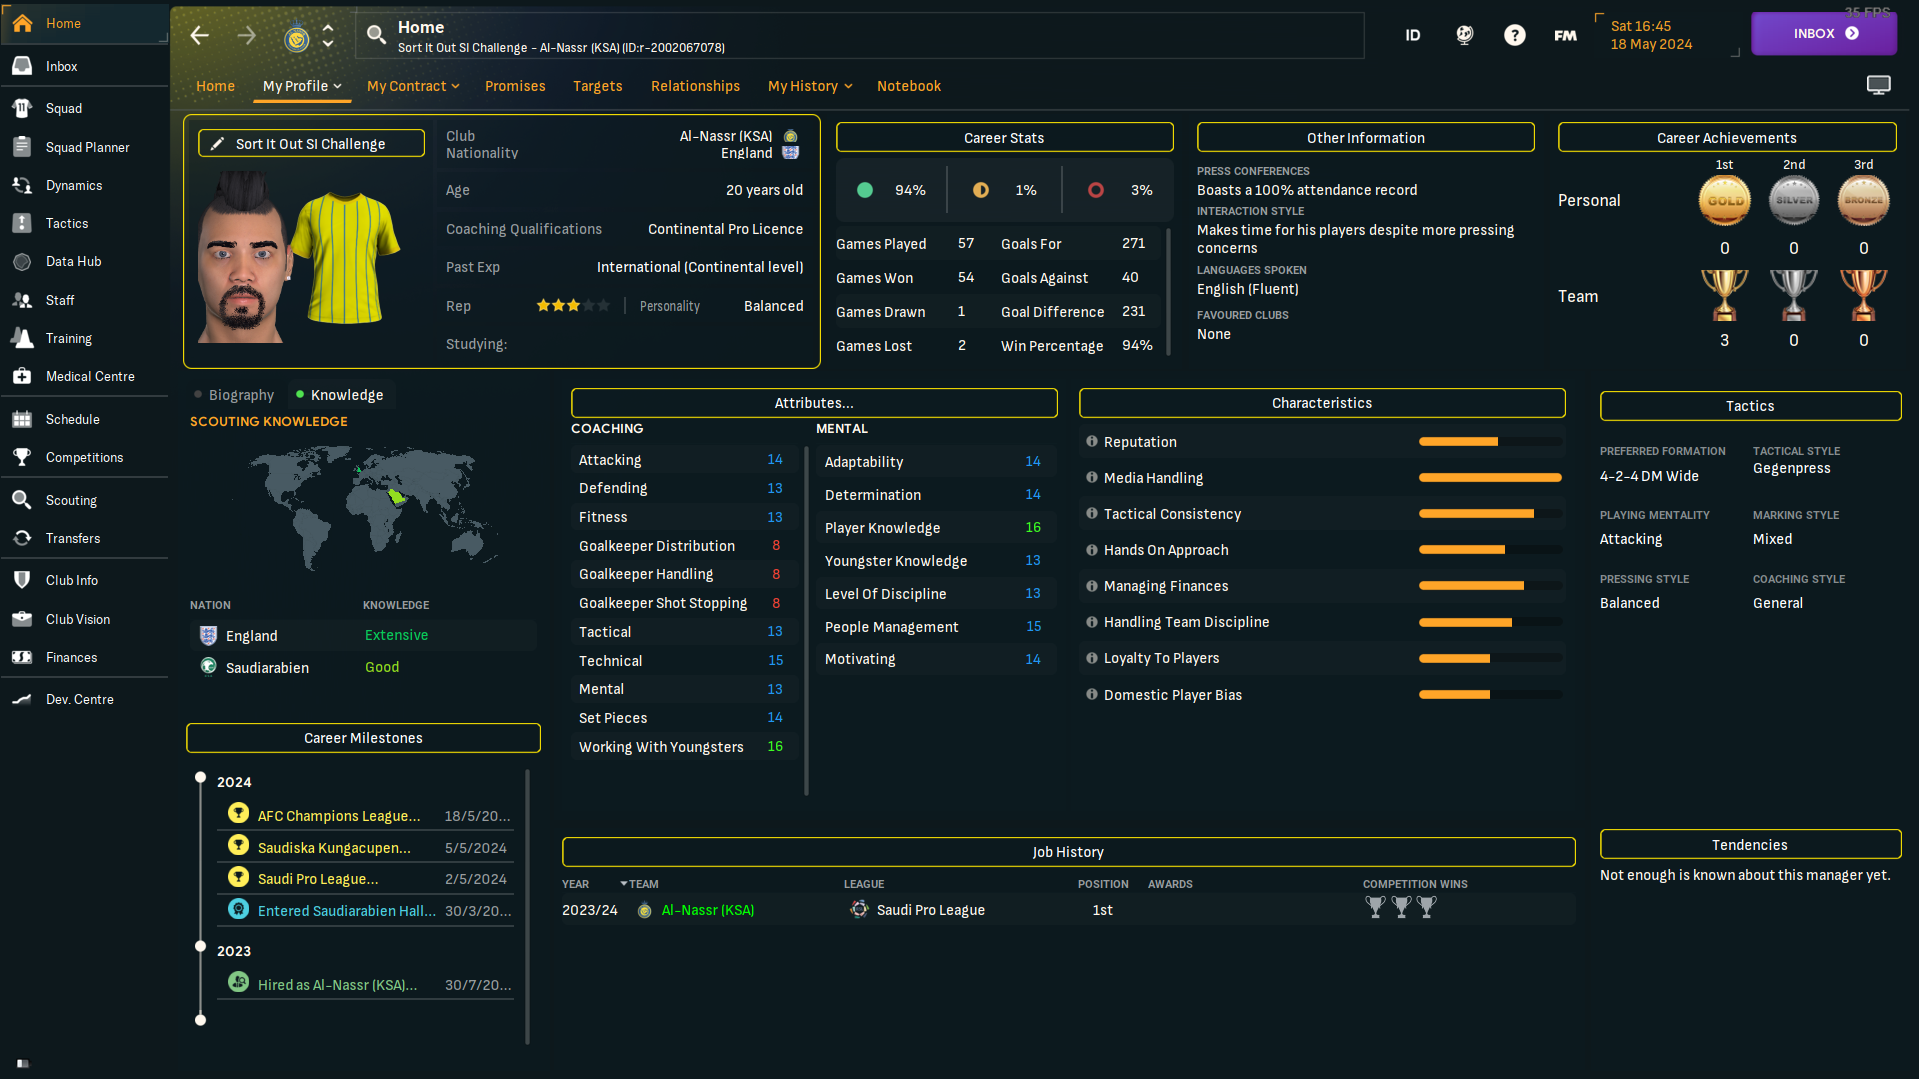The image size is (1919, 1079).
Task: Open the Club Vision sidebar icon
Action: (22, 619)
